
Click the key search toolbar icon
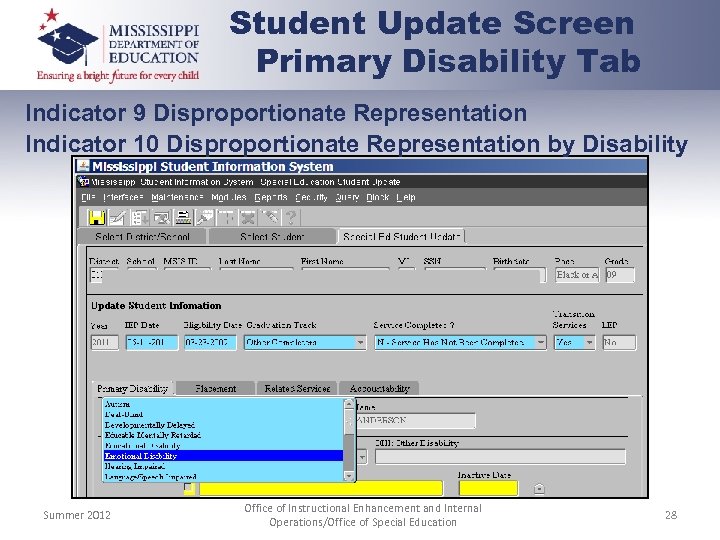click(x=205, y=217)
